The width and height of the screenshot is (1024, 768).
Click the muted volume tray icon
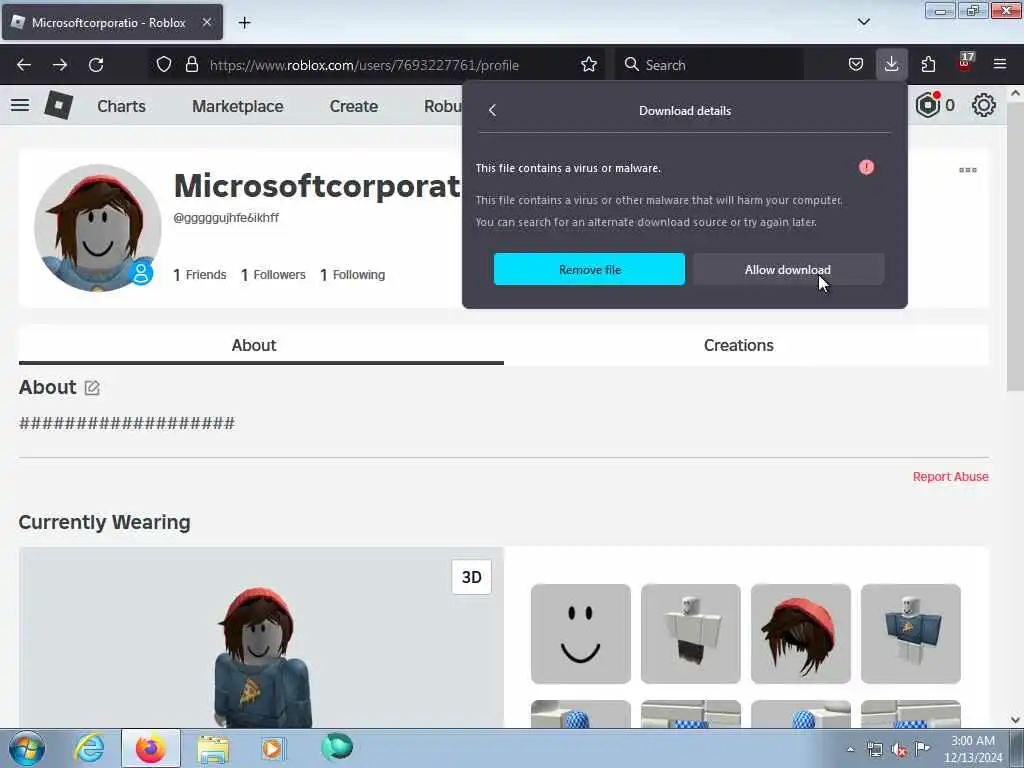899,750
